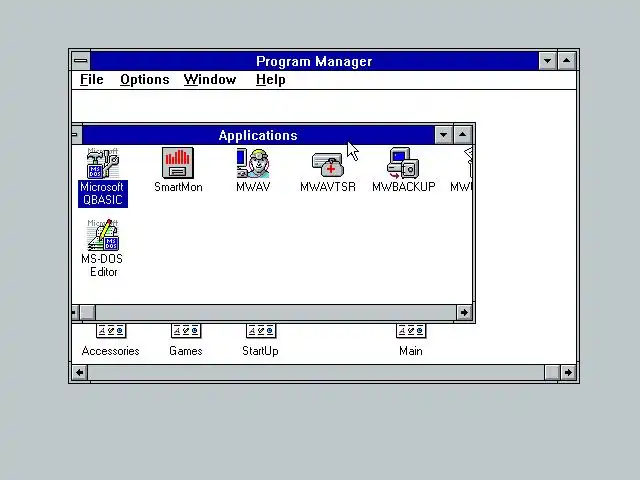Minimize the Program Manager window

pos(547,61)
